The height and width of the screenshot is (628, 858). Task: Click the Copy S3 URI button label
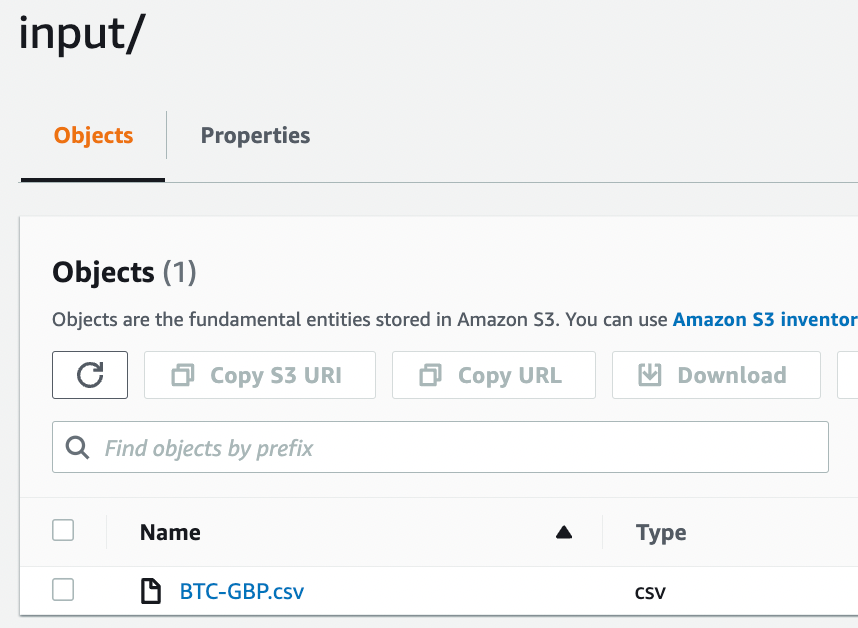276,375
